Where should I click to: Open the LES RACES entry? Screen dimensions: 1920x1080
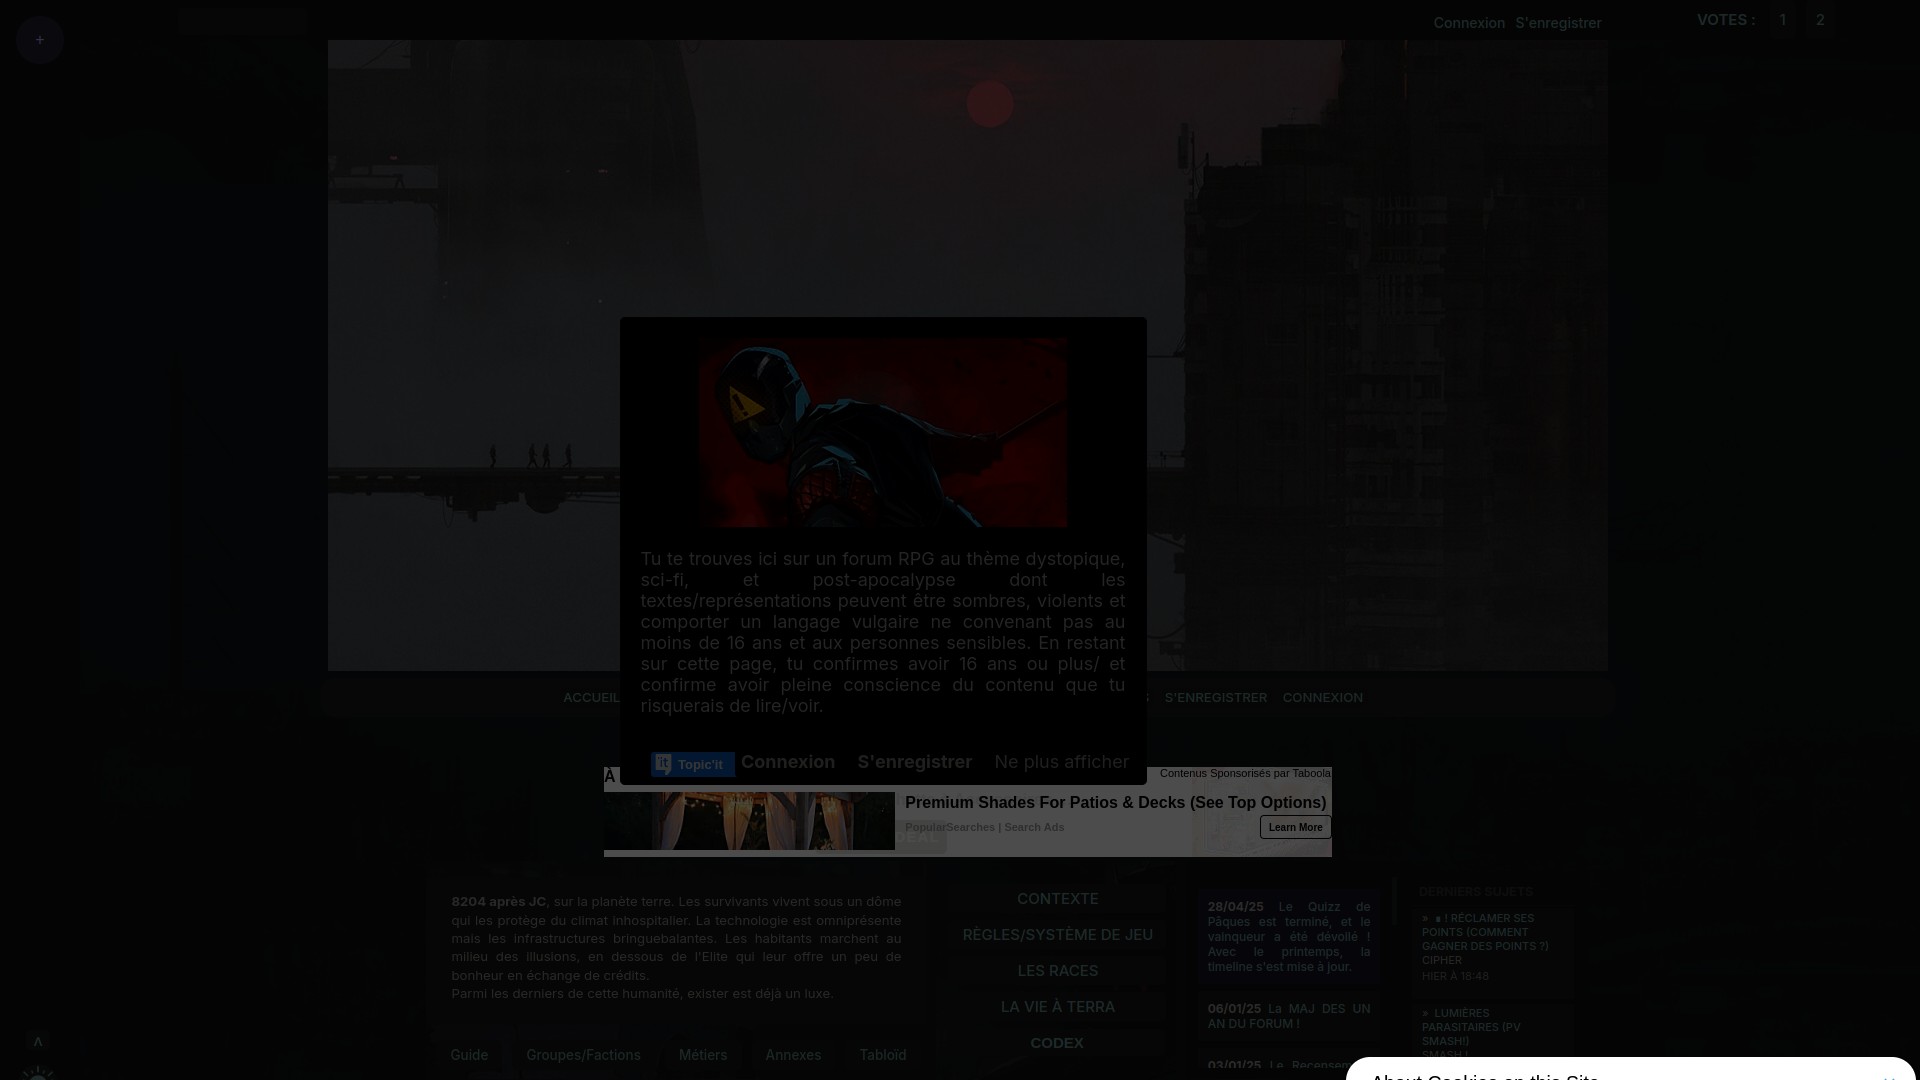[x=1057, y=971]
